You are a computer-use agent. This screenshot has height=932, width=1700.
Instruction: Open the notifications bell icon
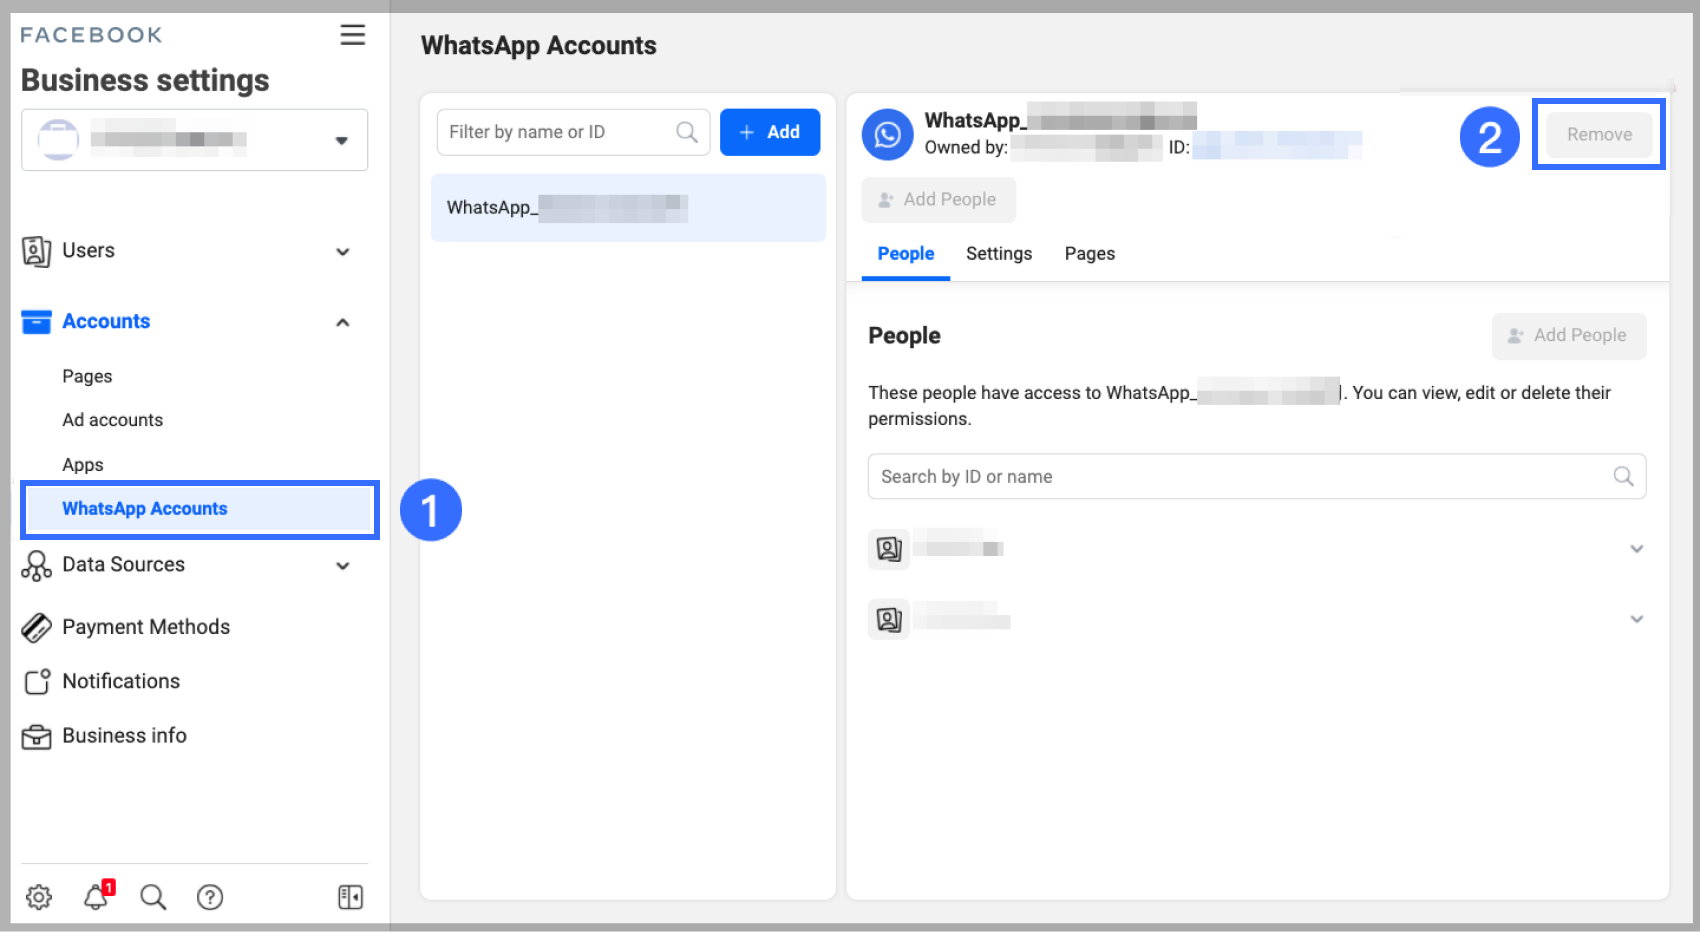coord(98,895)
